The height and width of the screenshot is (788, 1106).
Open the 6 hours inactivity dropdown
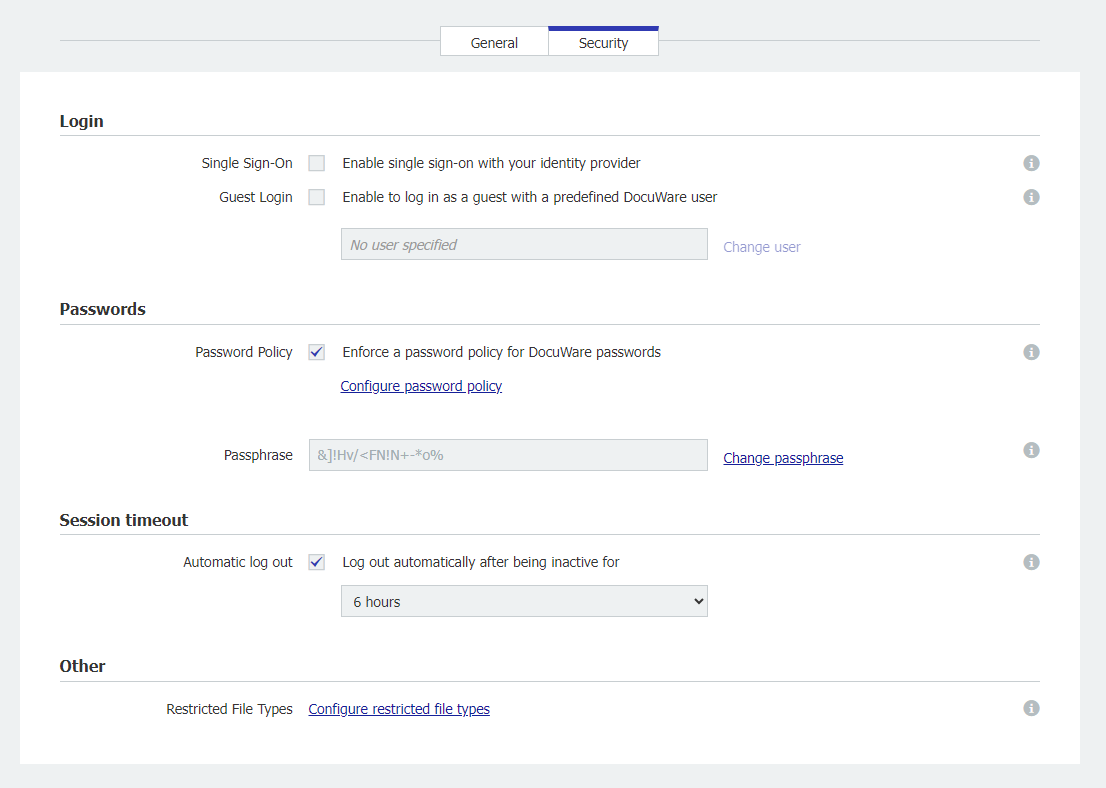pyautogui.click(x=524, y=602)
